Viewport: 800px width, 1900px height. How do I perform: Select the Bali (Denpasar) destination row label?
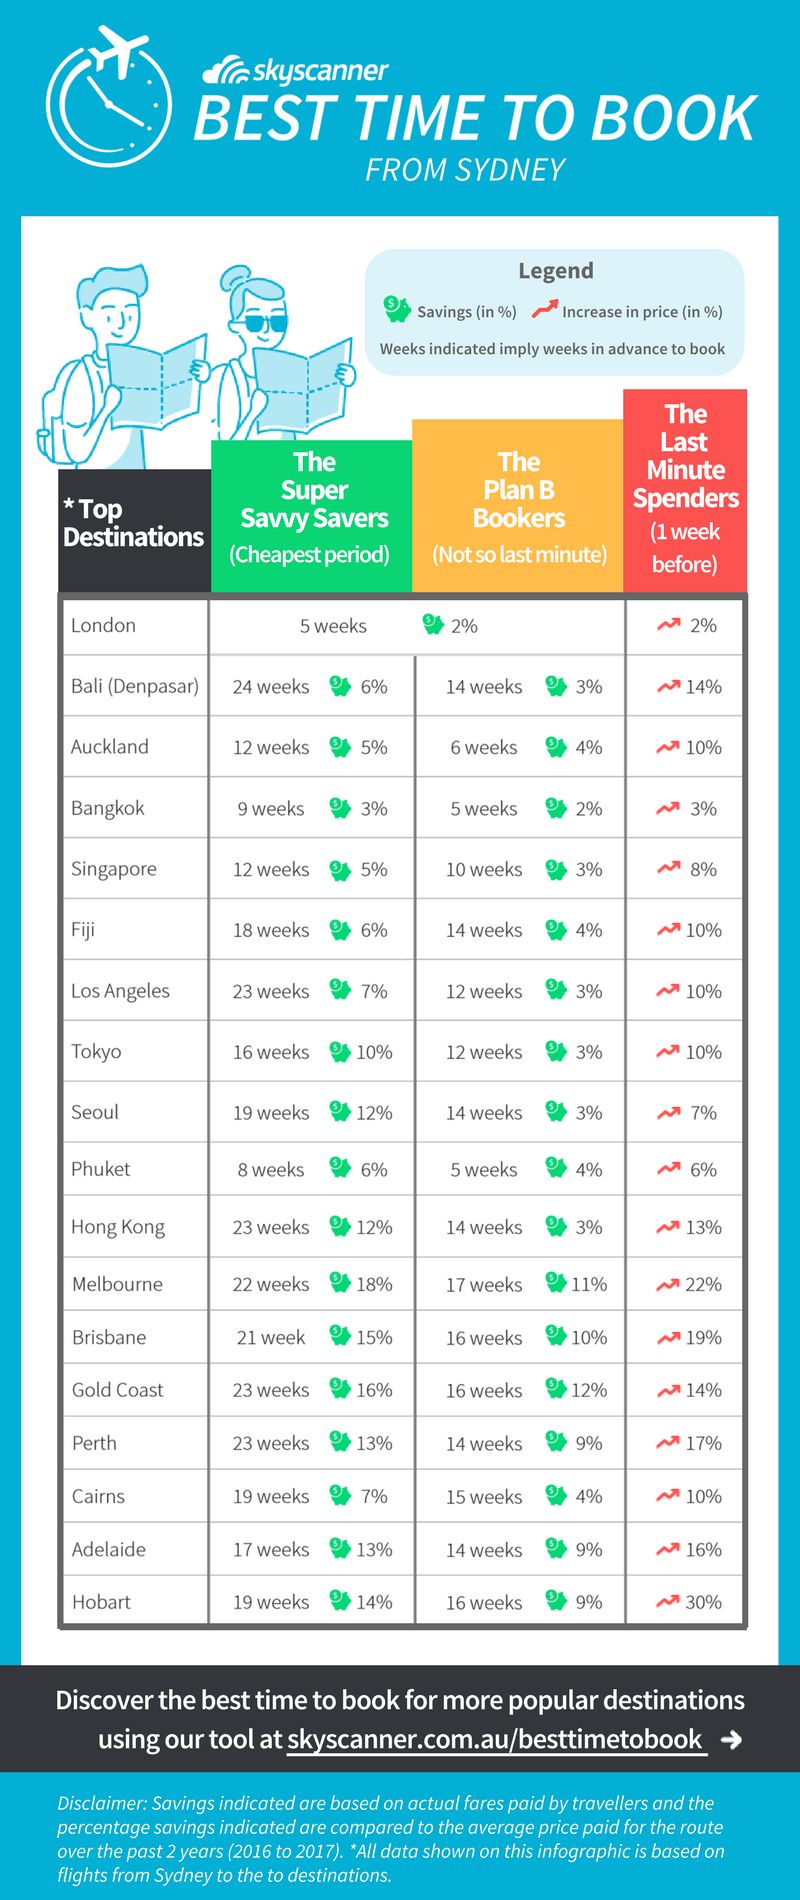click(x=135, y=686)
